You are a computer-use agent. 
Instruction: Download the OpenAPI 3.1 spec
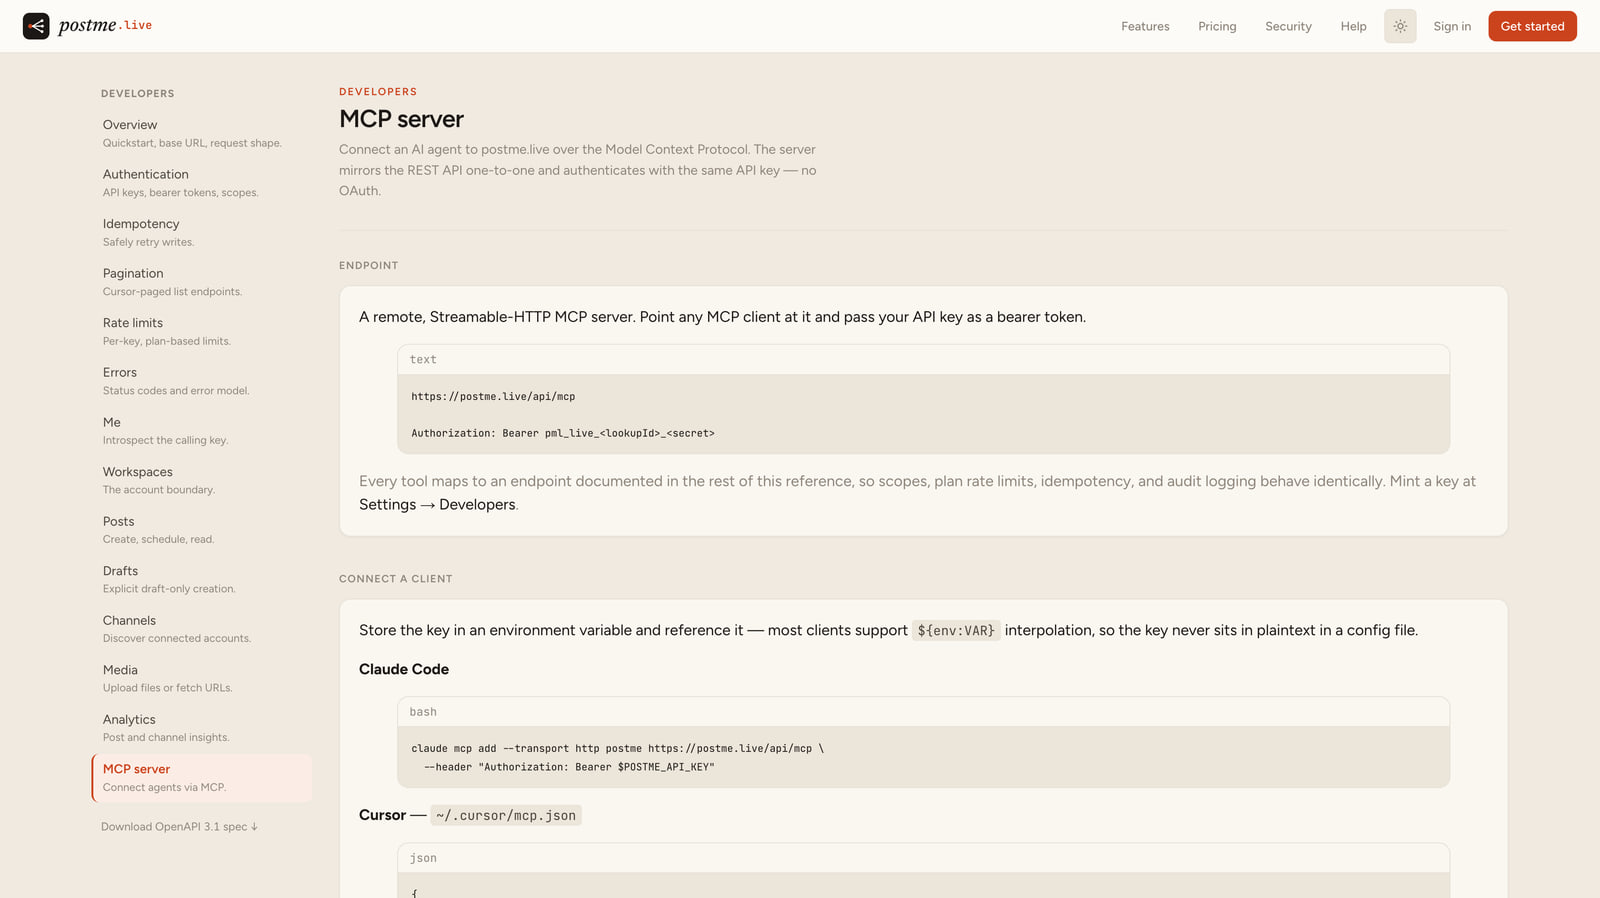pyautogui.click(x=179, y=827)
